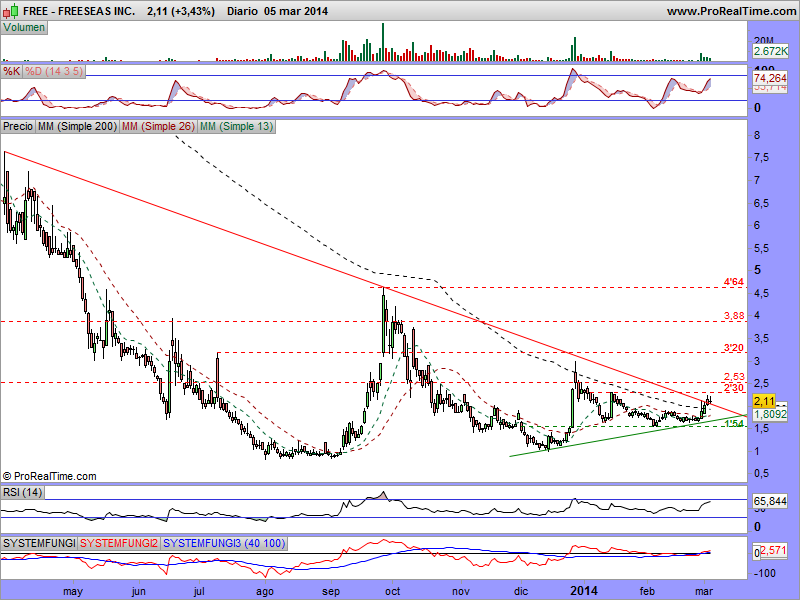Screen dimensions: 800x600
Task: Select the red SYSTEMFUNGI2 indicator label
Action: pyautogui.click(x=119, y=543)
